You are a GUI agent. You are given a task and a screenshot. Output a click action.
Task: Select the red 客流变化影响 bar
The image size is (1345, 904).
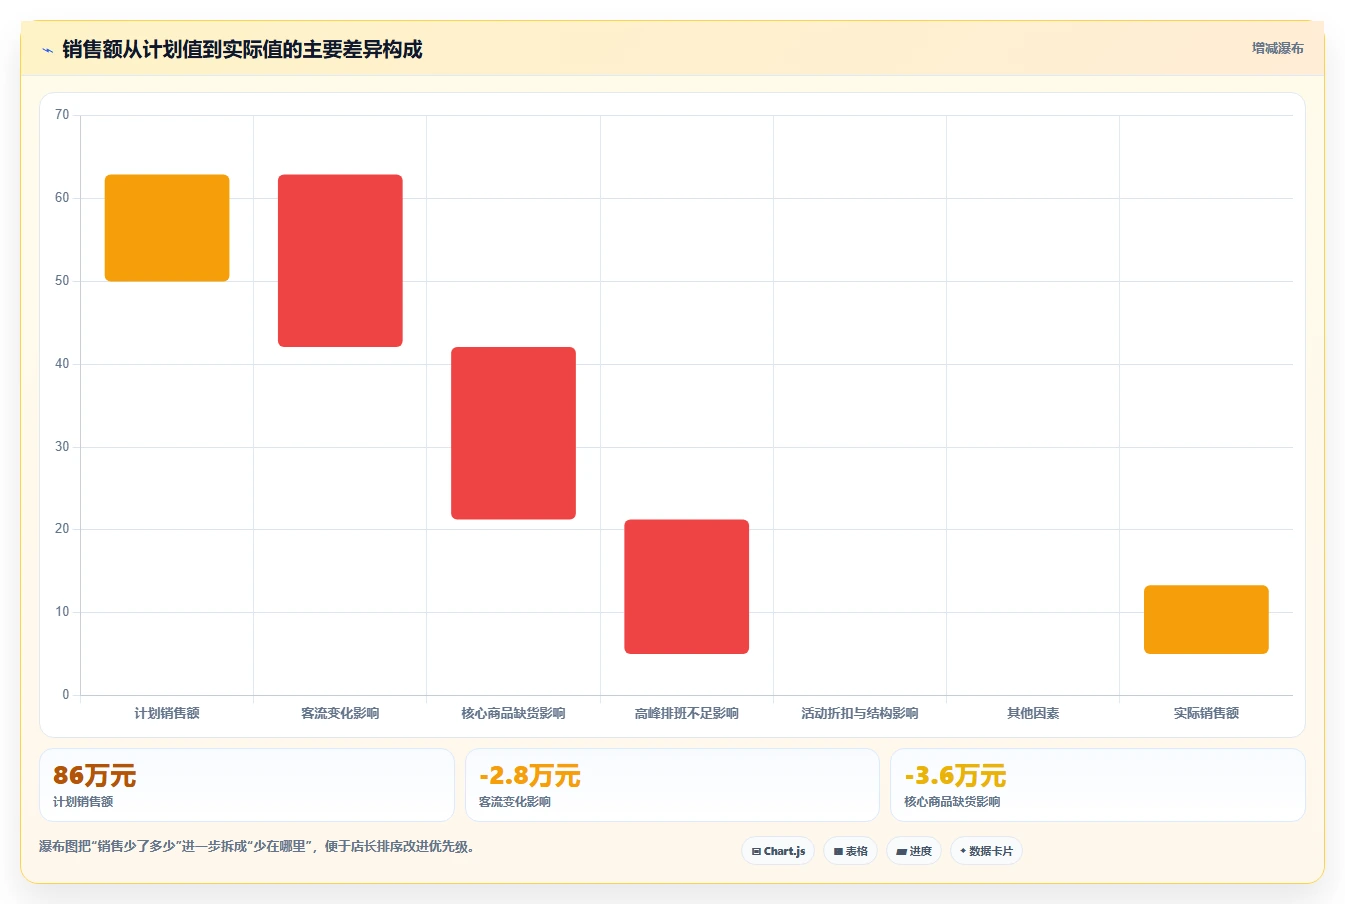click(x=340, y=261)
